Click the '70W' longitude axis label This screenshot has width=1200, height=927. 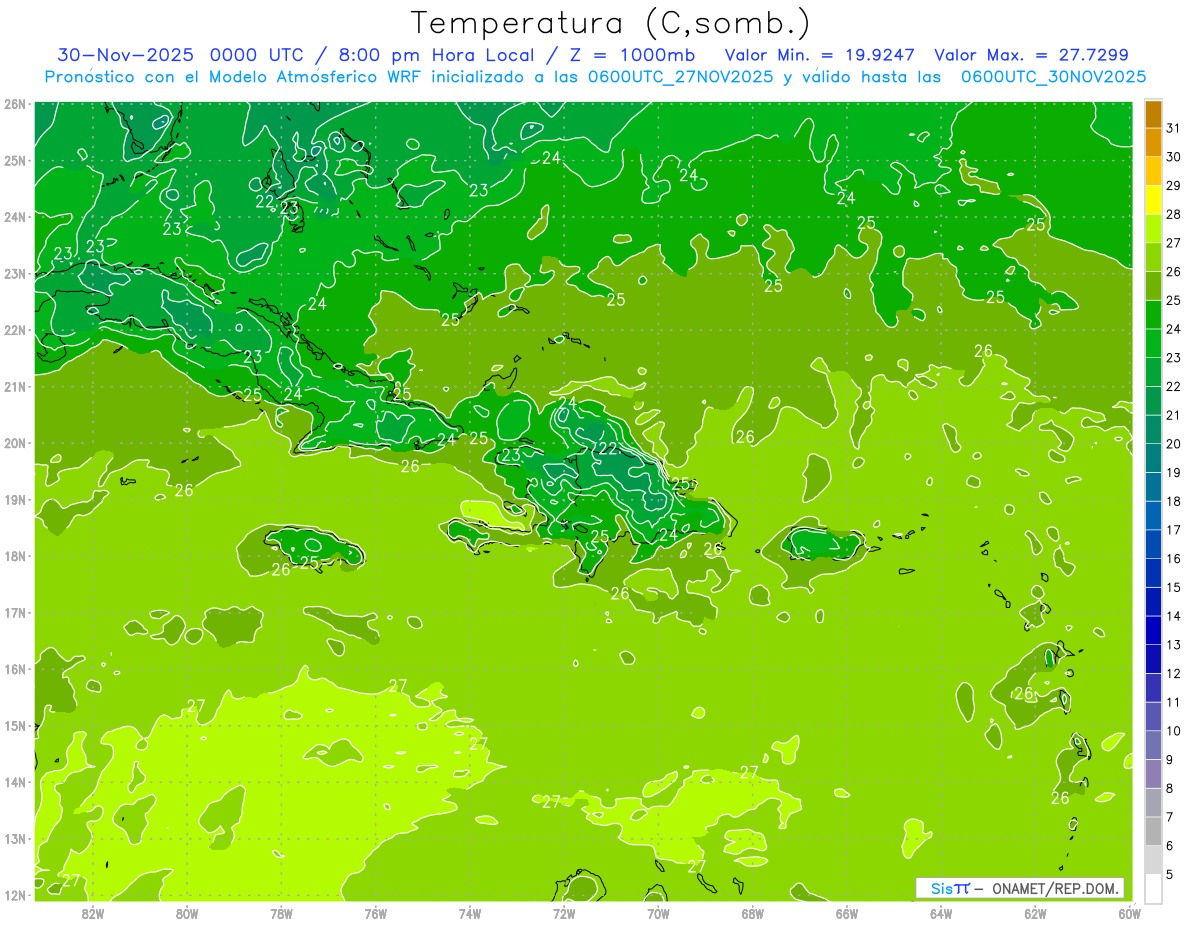(658, 913)
